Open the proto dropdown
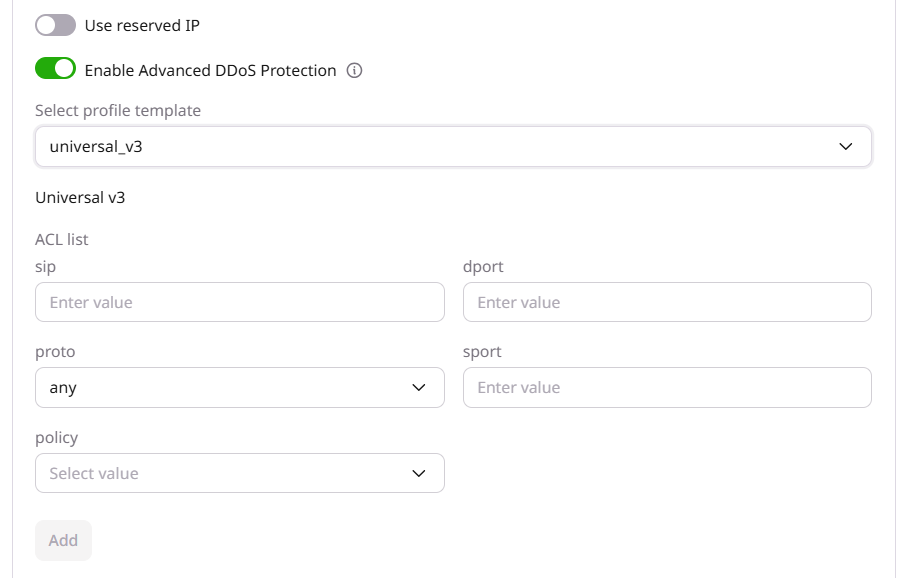The height and width of the screenshot is (578, 909). click(x=239, y=387)
